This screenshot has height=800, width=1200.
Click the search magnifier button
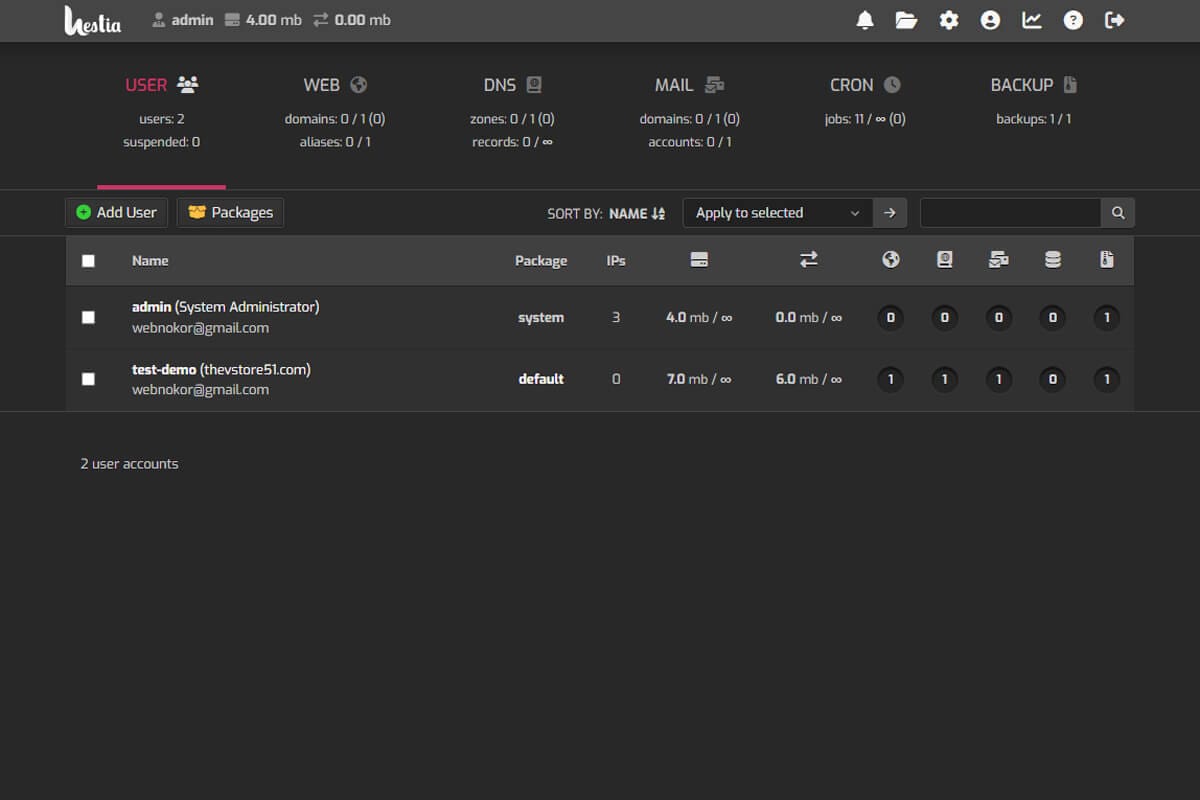tap(1118, 213)
